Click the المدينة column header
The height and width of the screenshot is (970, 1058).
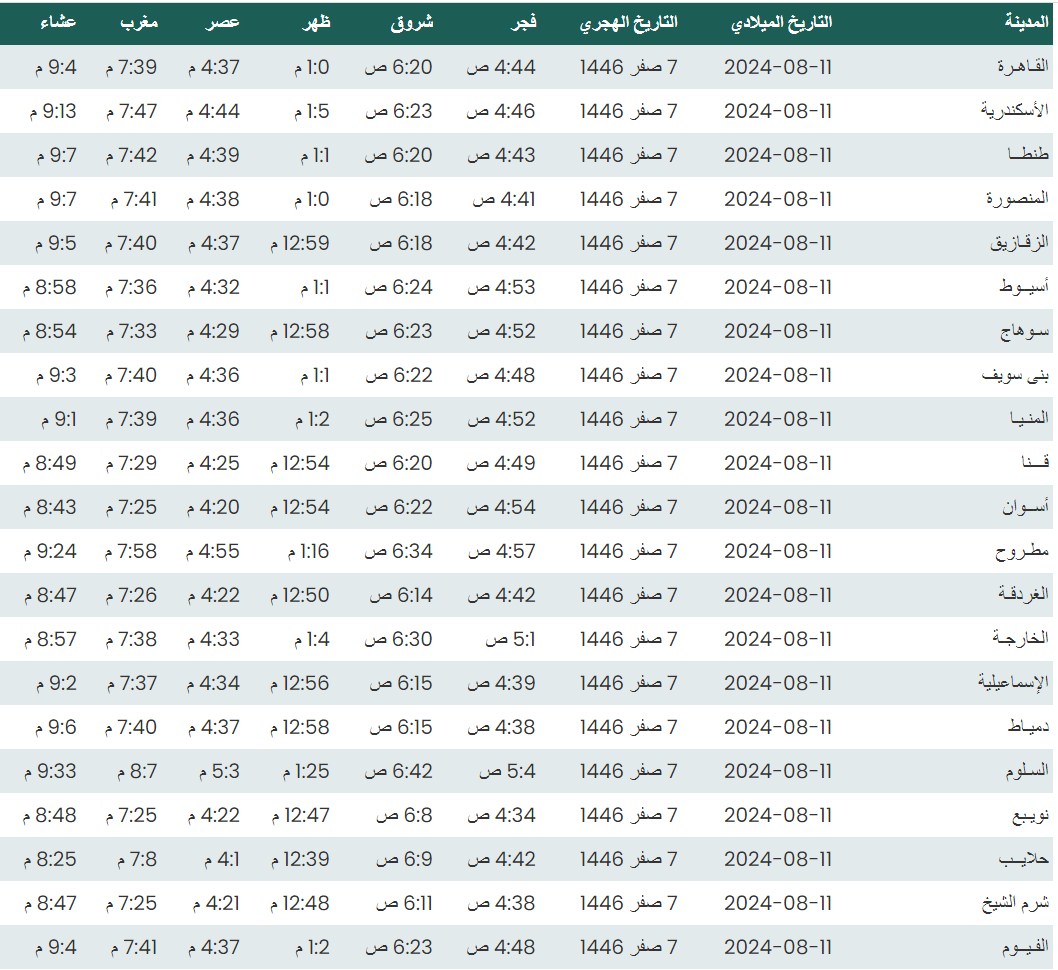pos(1027,23)
